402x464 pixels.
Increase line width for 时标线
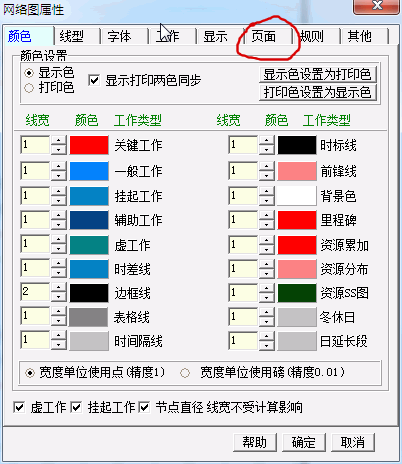266,141
